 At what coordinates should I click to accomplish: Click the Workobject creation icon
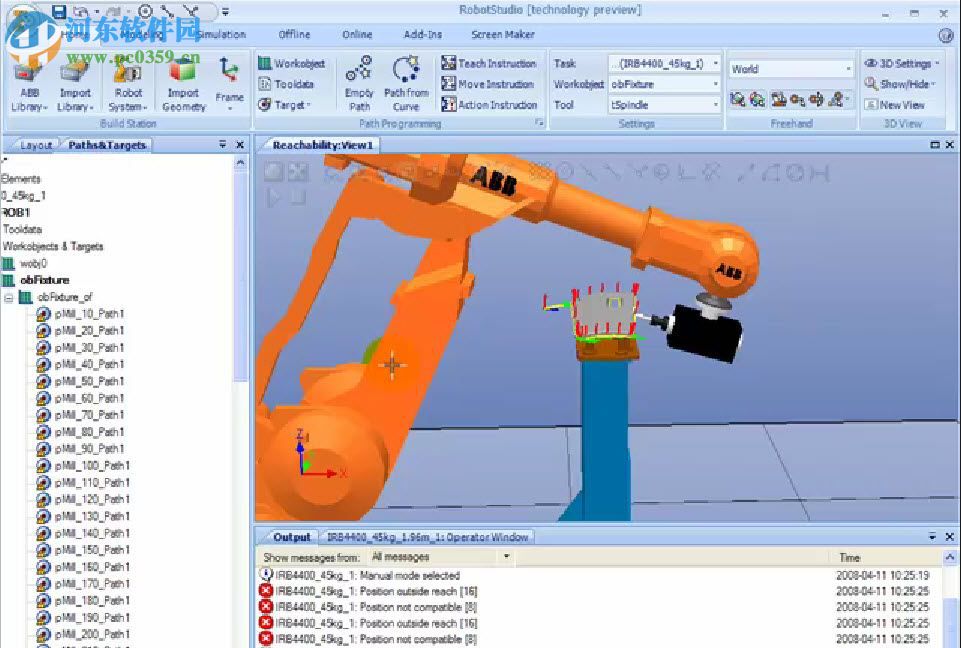[x=266, y=62]
